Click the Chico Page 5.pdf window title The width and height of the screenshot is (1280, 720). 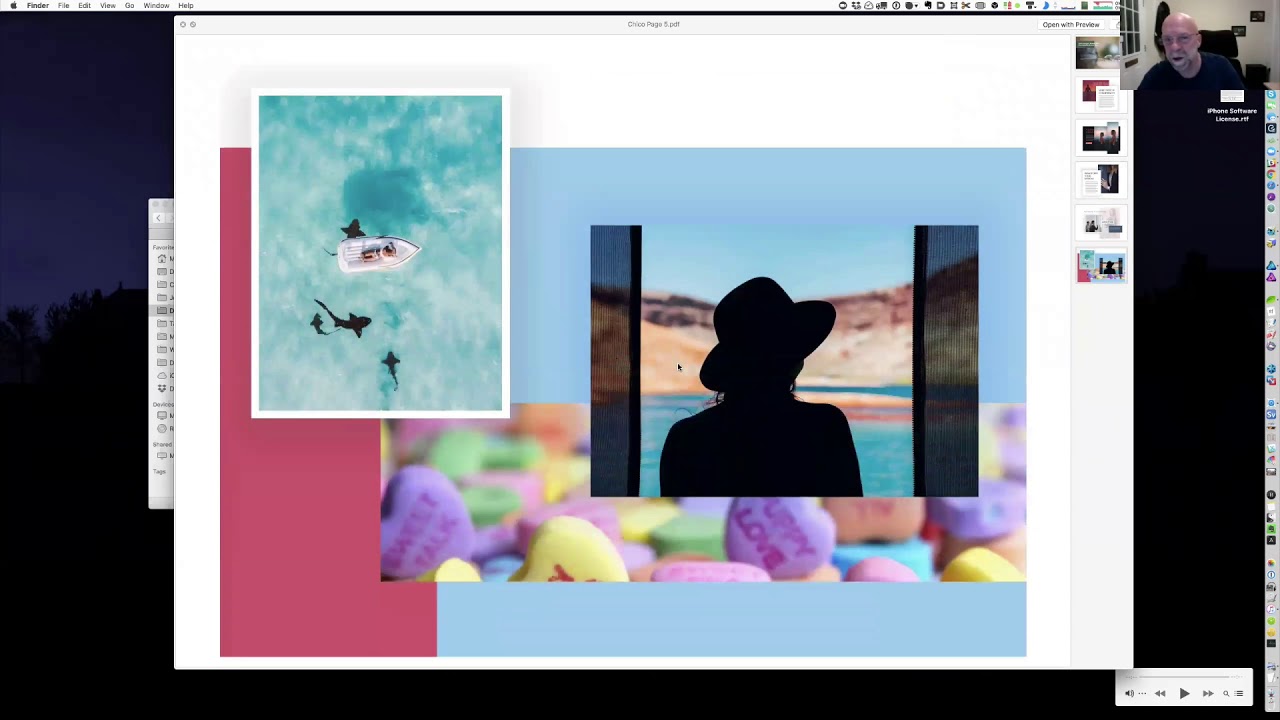[x=653, y=24]
